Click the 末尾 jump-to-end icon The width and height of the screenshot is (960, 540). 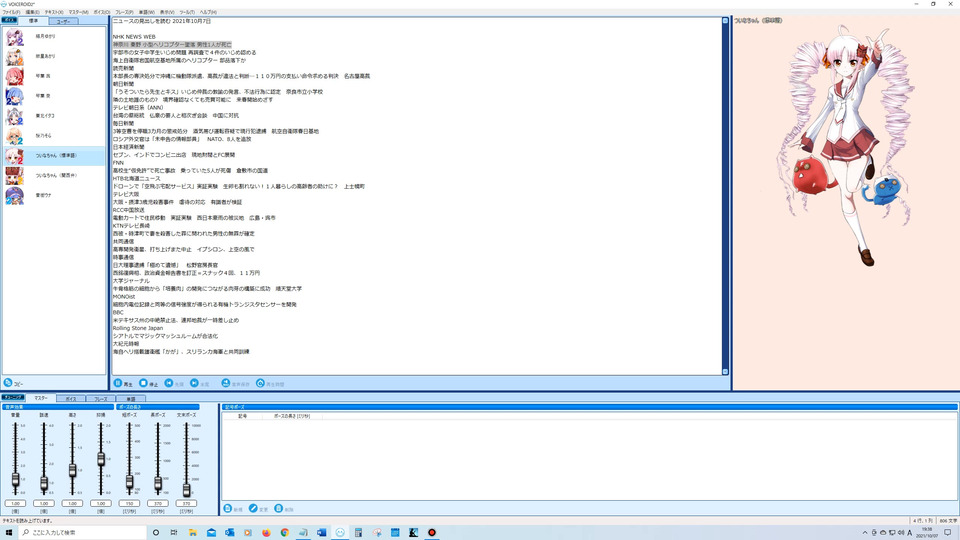194,383
